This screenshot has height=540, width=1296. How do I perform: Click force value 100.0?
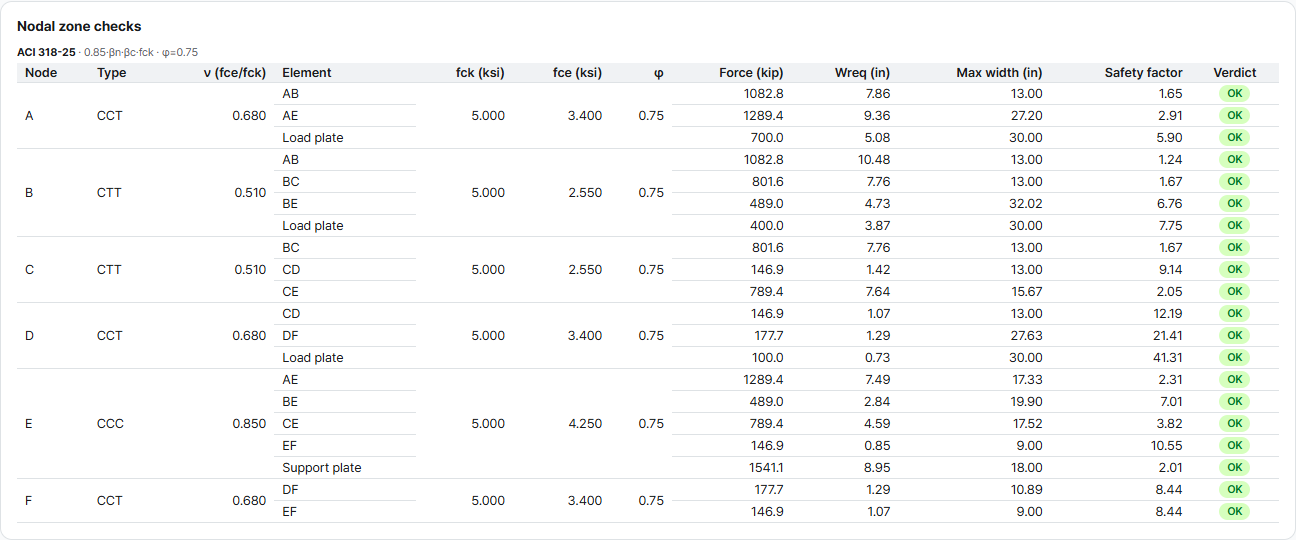768,358
